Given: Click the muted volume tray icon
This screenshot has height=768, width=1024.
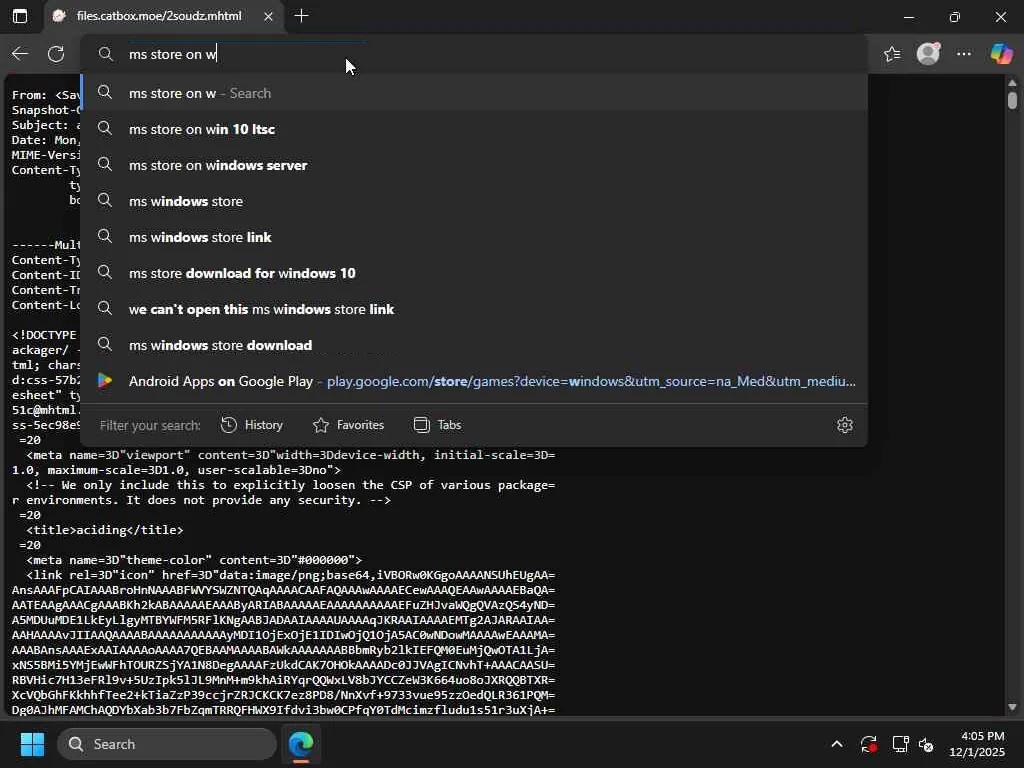Looking at the screenshot, I should pyautogui.click(x=926, y=744).
